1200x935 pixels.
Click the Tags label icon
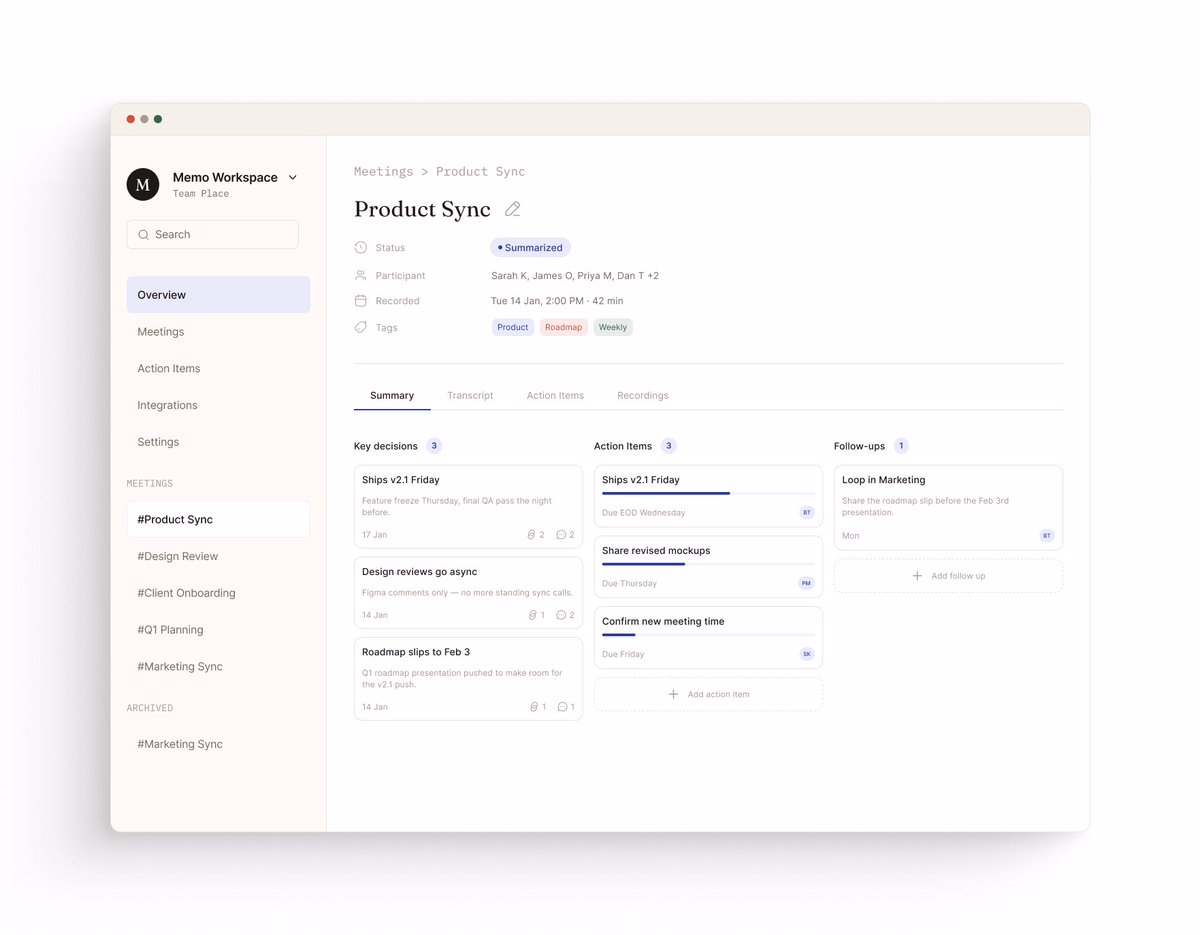pos(361,328)
